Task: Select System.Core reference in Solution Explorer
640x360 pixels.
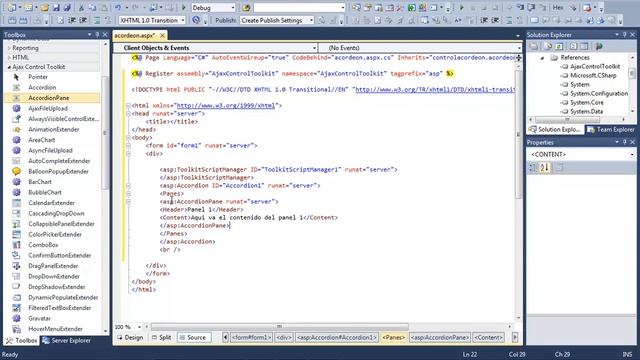Action: click(587, 102)
